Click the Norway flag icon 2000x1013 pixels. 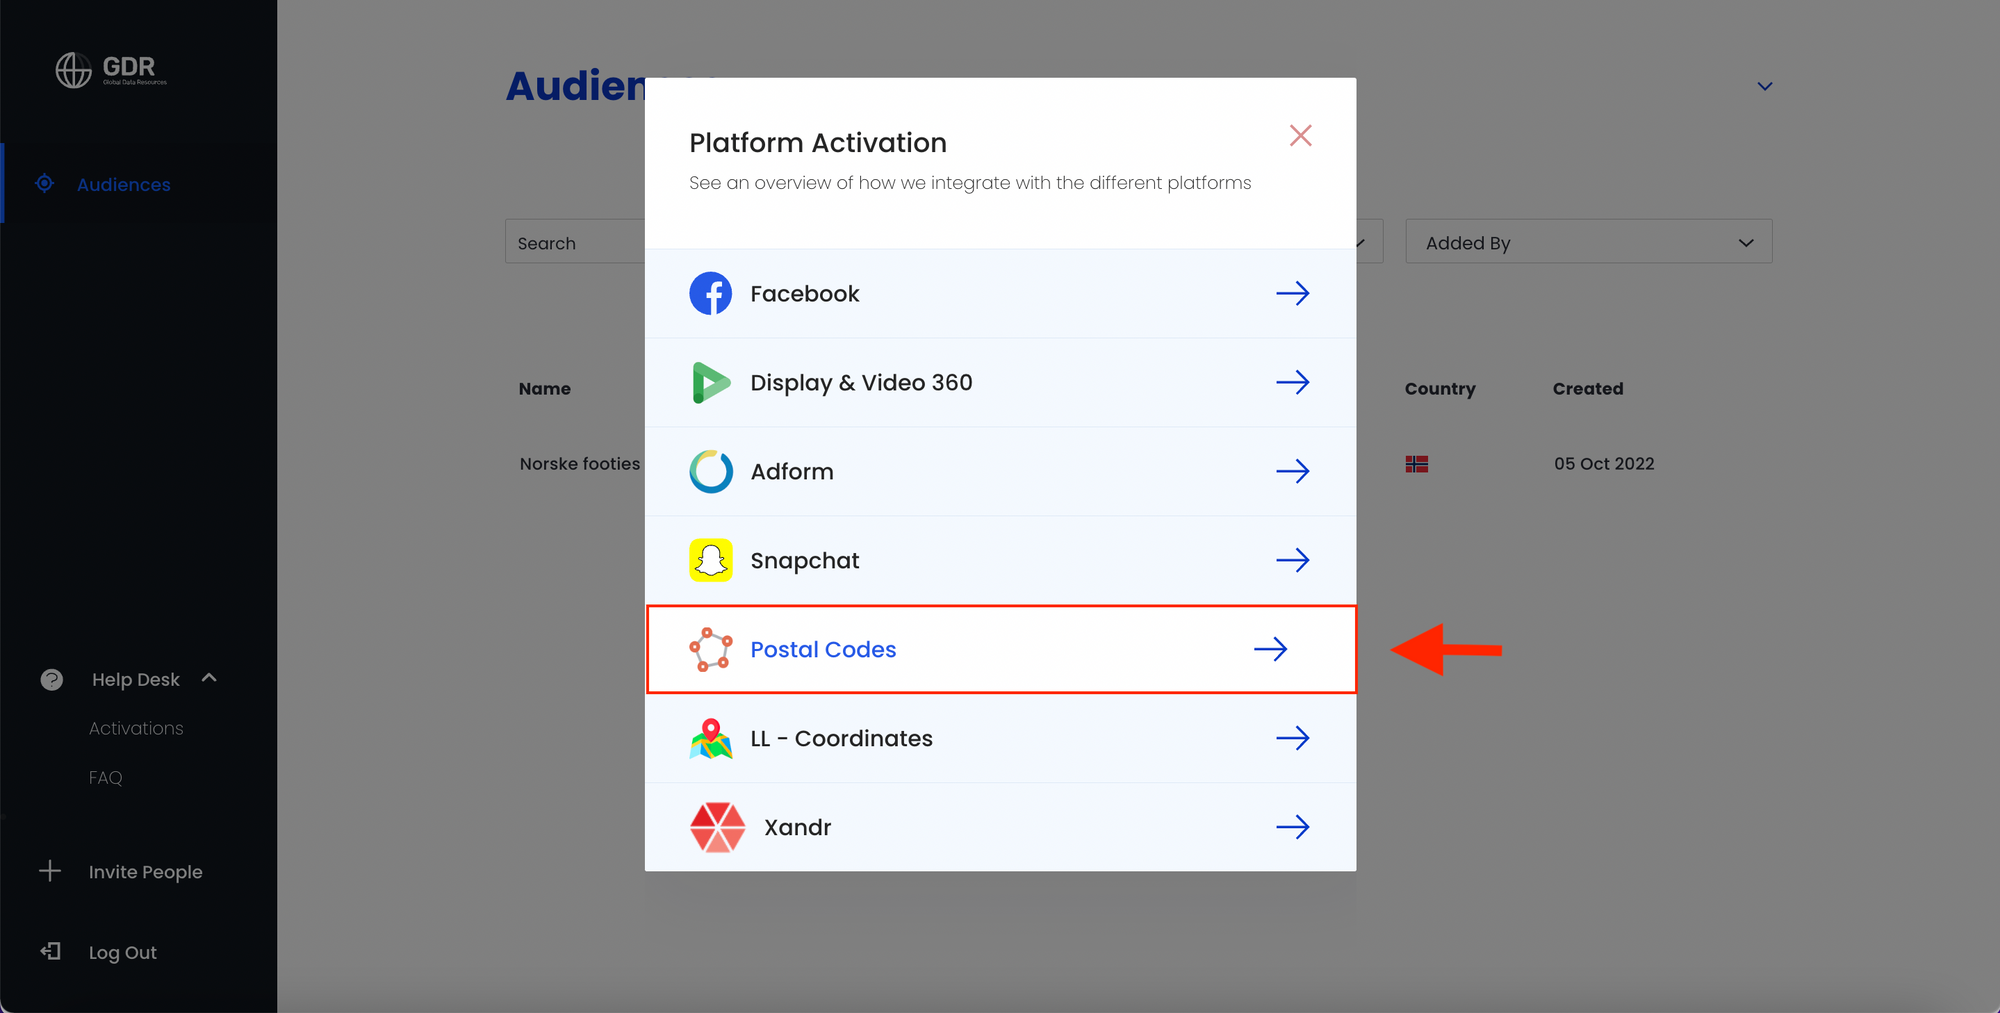(x=1417, y=464)
